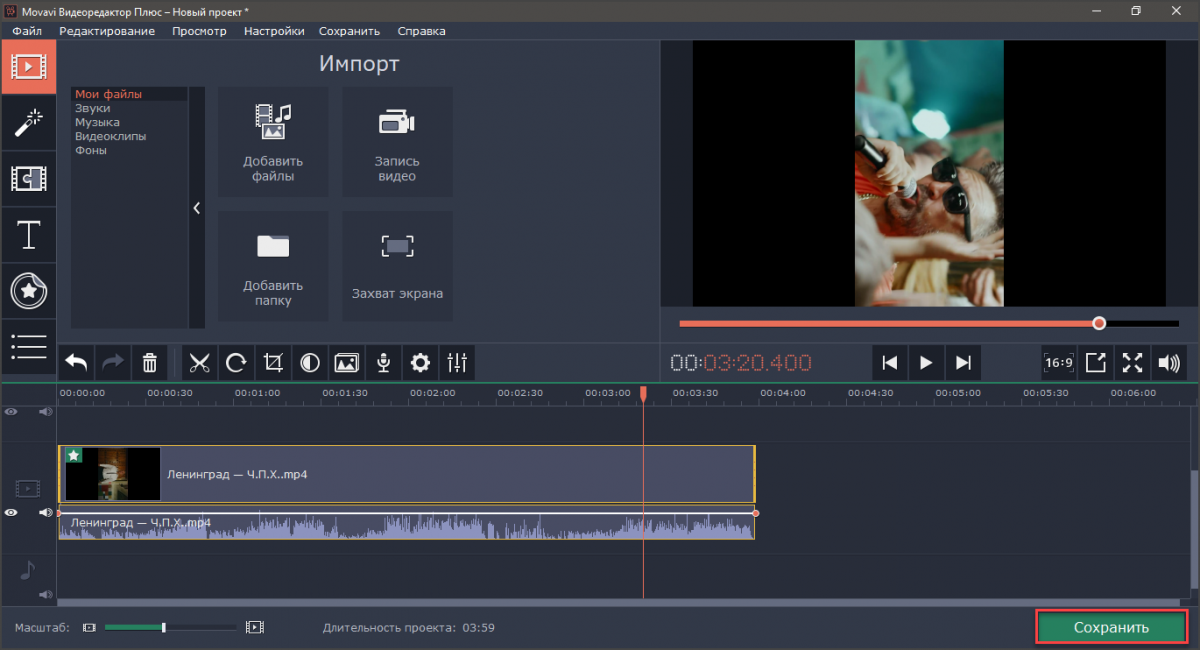This screenshot has width=1200, height=650.
Task: Open the More tools list icon
Action: coord(28,347)
